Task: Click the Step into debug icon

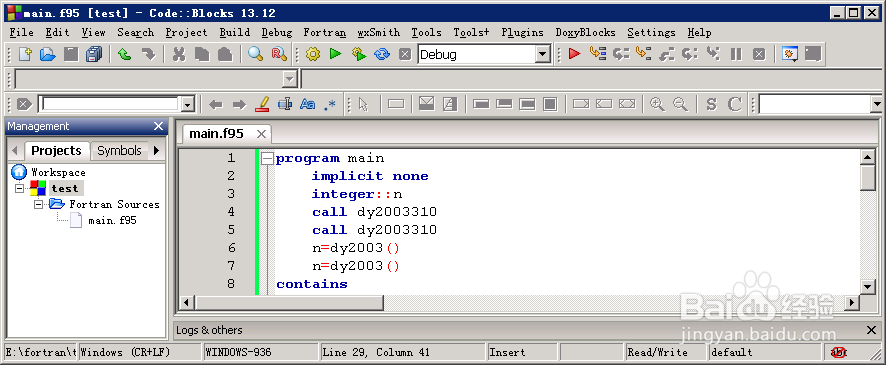Action: coord(644,54)
